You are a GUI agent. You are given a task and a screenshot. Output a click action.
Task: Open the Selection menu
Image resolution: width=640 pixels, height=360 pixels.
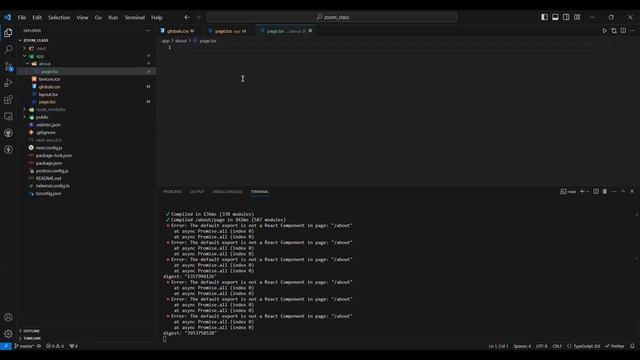pos(59,18)
